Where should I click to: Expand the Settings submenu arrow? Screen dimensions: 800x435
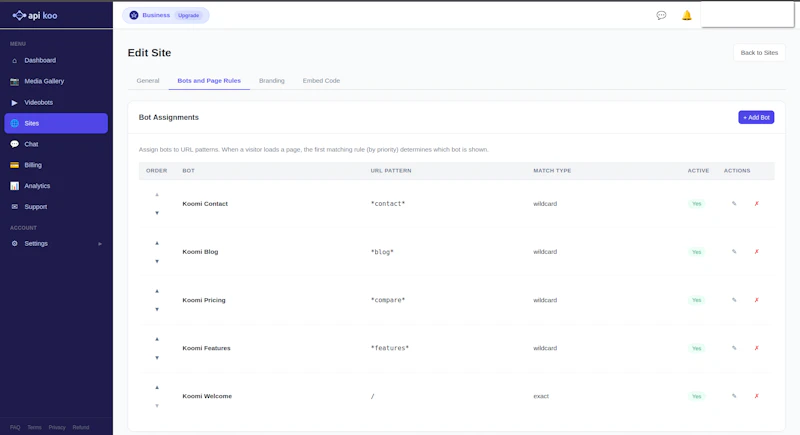[x=100, y=244]
